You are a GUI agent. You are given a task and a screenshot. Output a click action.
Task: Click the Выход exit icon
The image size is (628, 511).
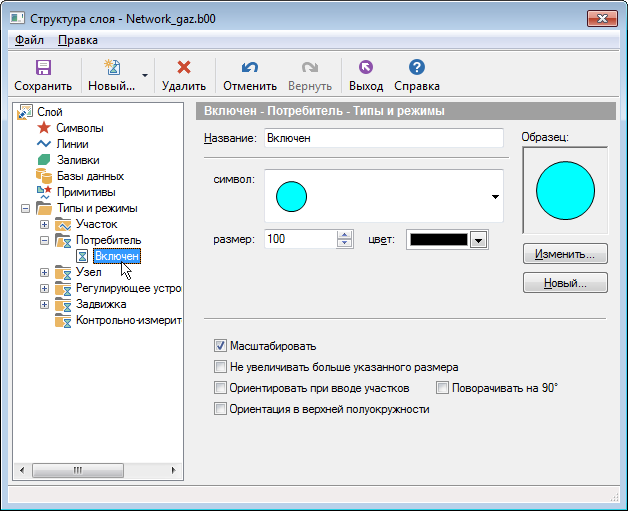tap(365, 68)
